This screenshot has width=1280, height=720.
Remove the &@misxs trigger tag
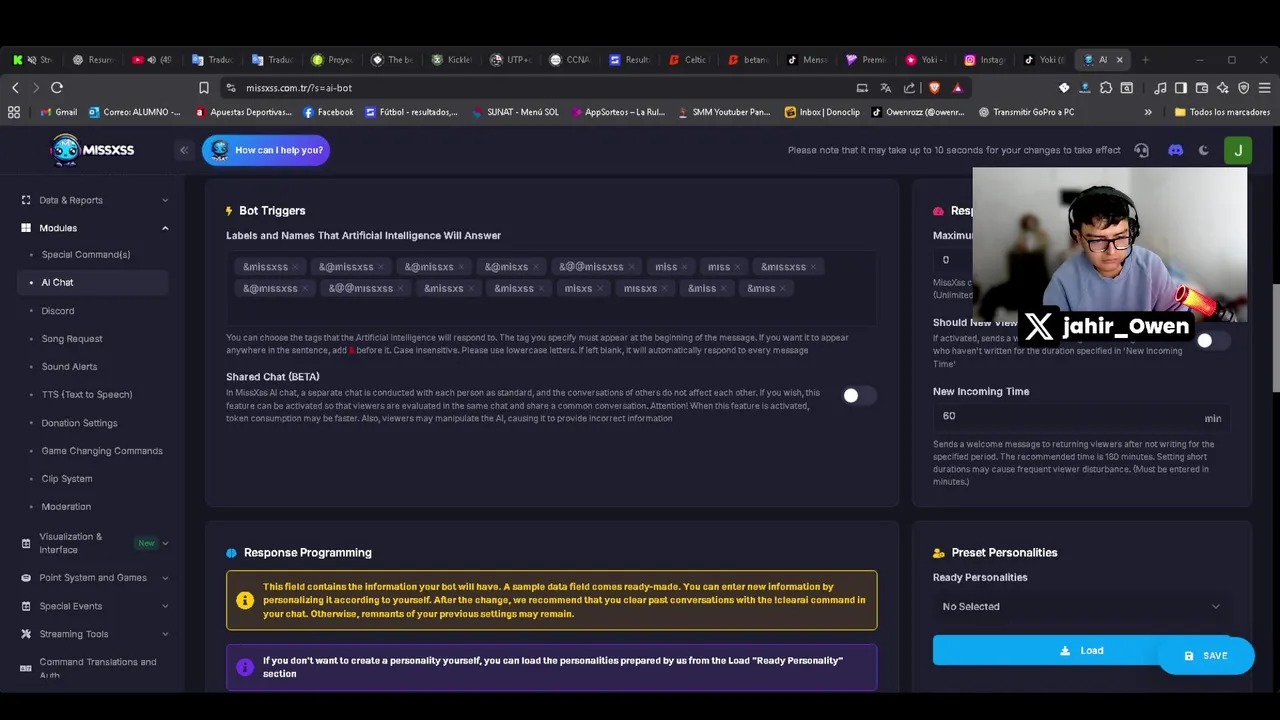point(536,267)
